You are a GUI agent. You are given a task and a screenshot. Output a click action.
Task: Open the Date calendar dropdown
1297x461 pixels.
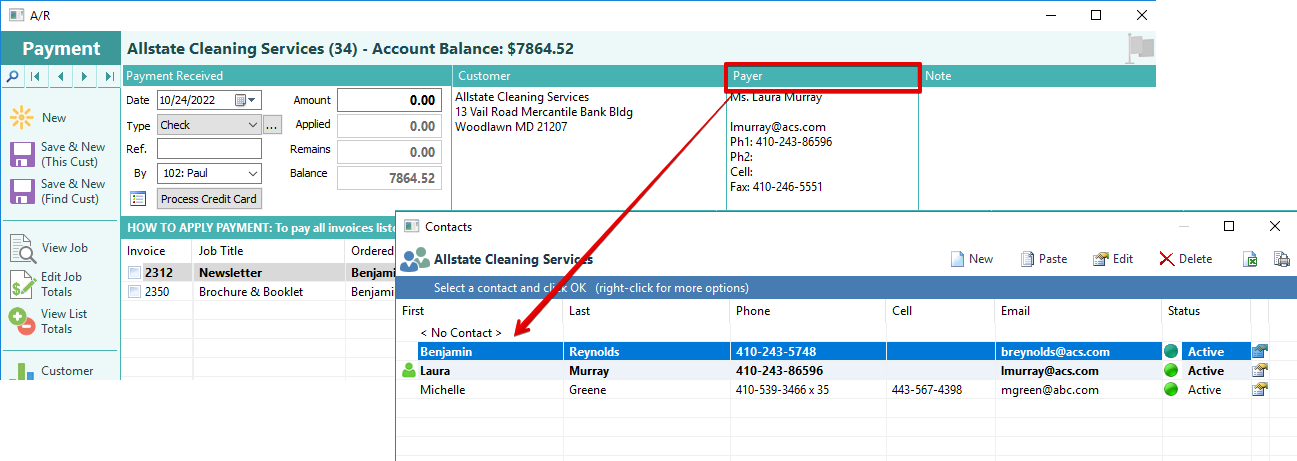pyautogui.click(x=246, y=100)
